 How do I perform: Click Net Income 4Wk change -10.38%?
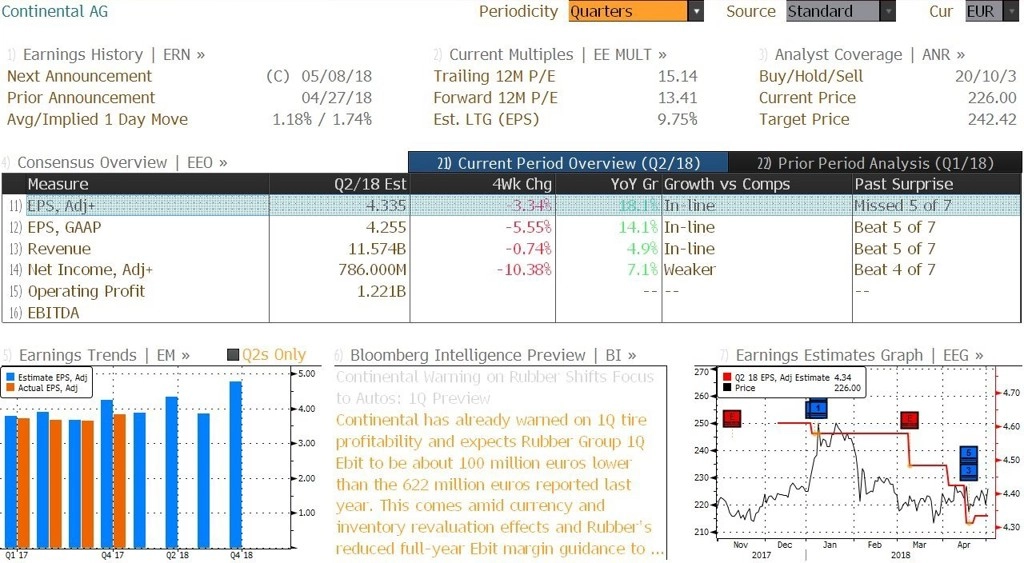pyautogui.click(x=524, y=270)
